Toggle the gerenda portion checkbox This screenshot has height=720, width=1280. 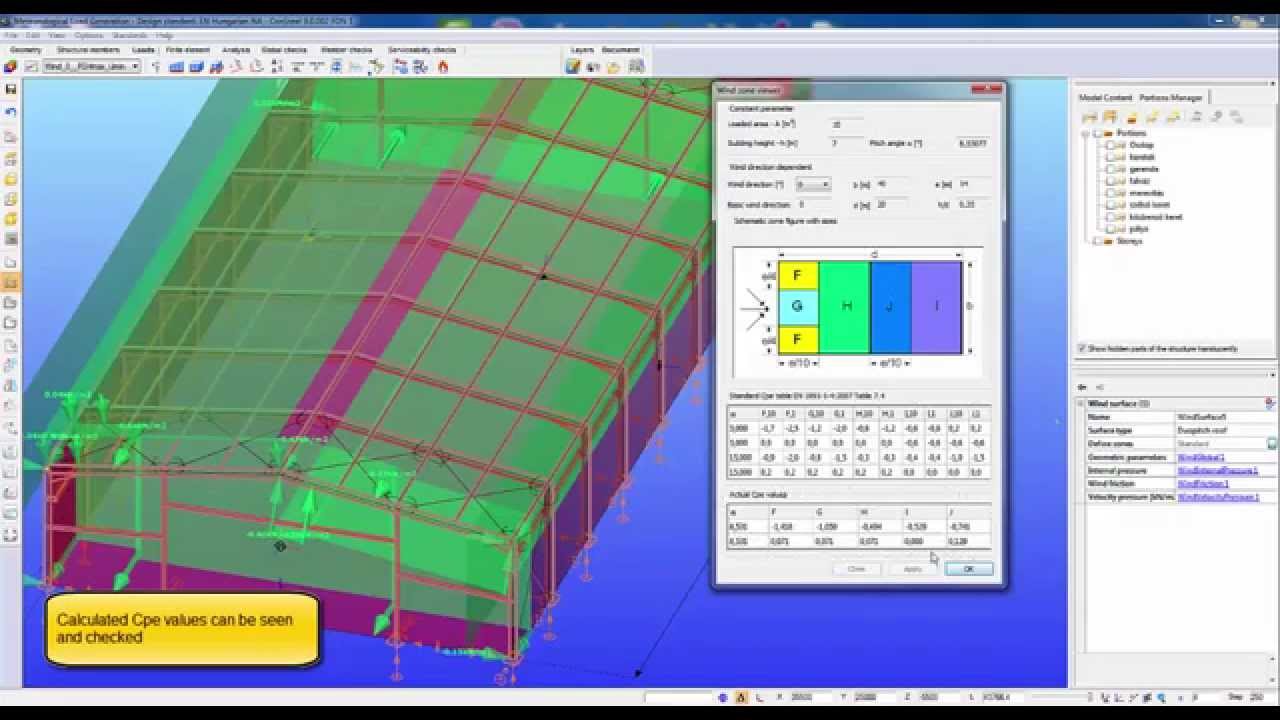(1109, 169)
